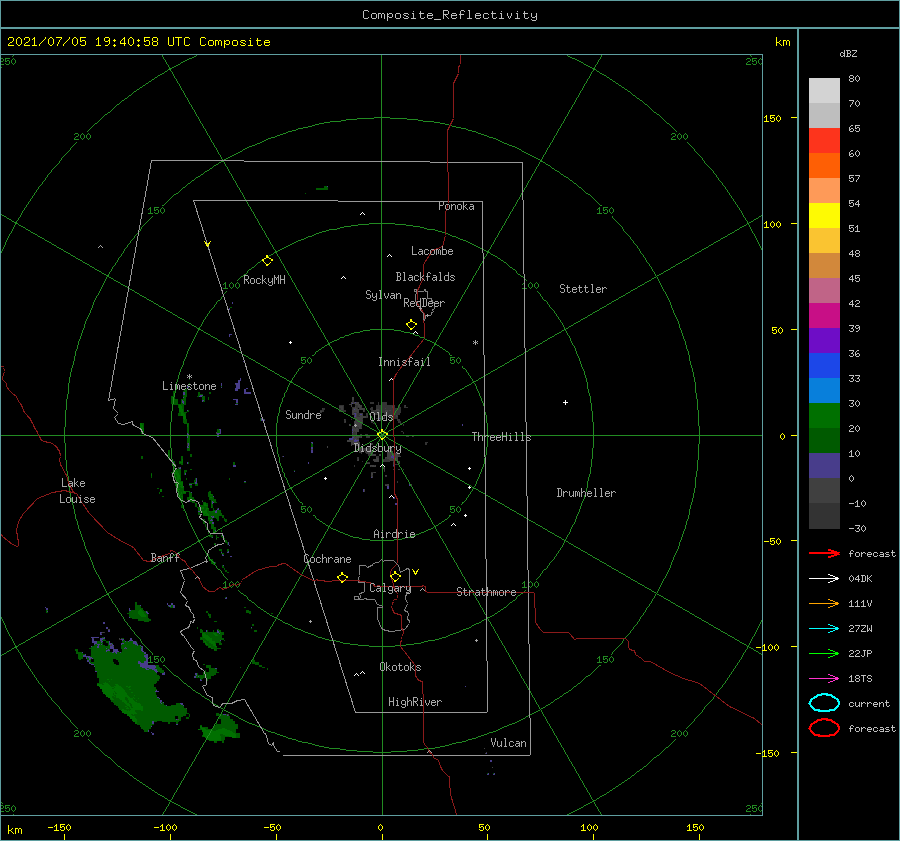The height and width of the screenshot is (841, 900).
Task: Click the dBZ legend heading
Action: click(x=848, y=53)
